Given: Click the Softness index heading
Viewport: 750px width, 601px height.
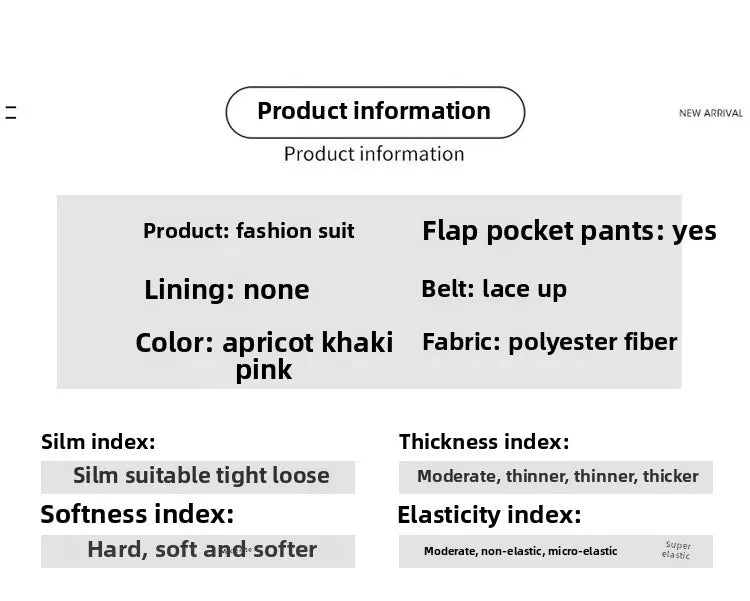Looking at the screenshot, I should [x=137, y=515].
